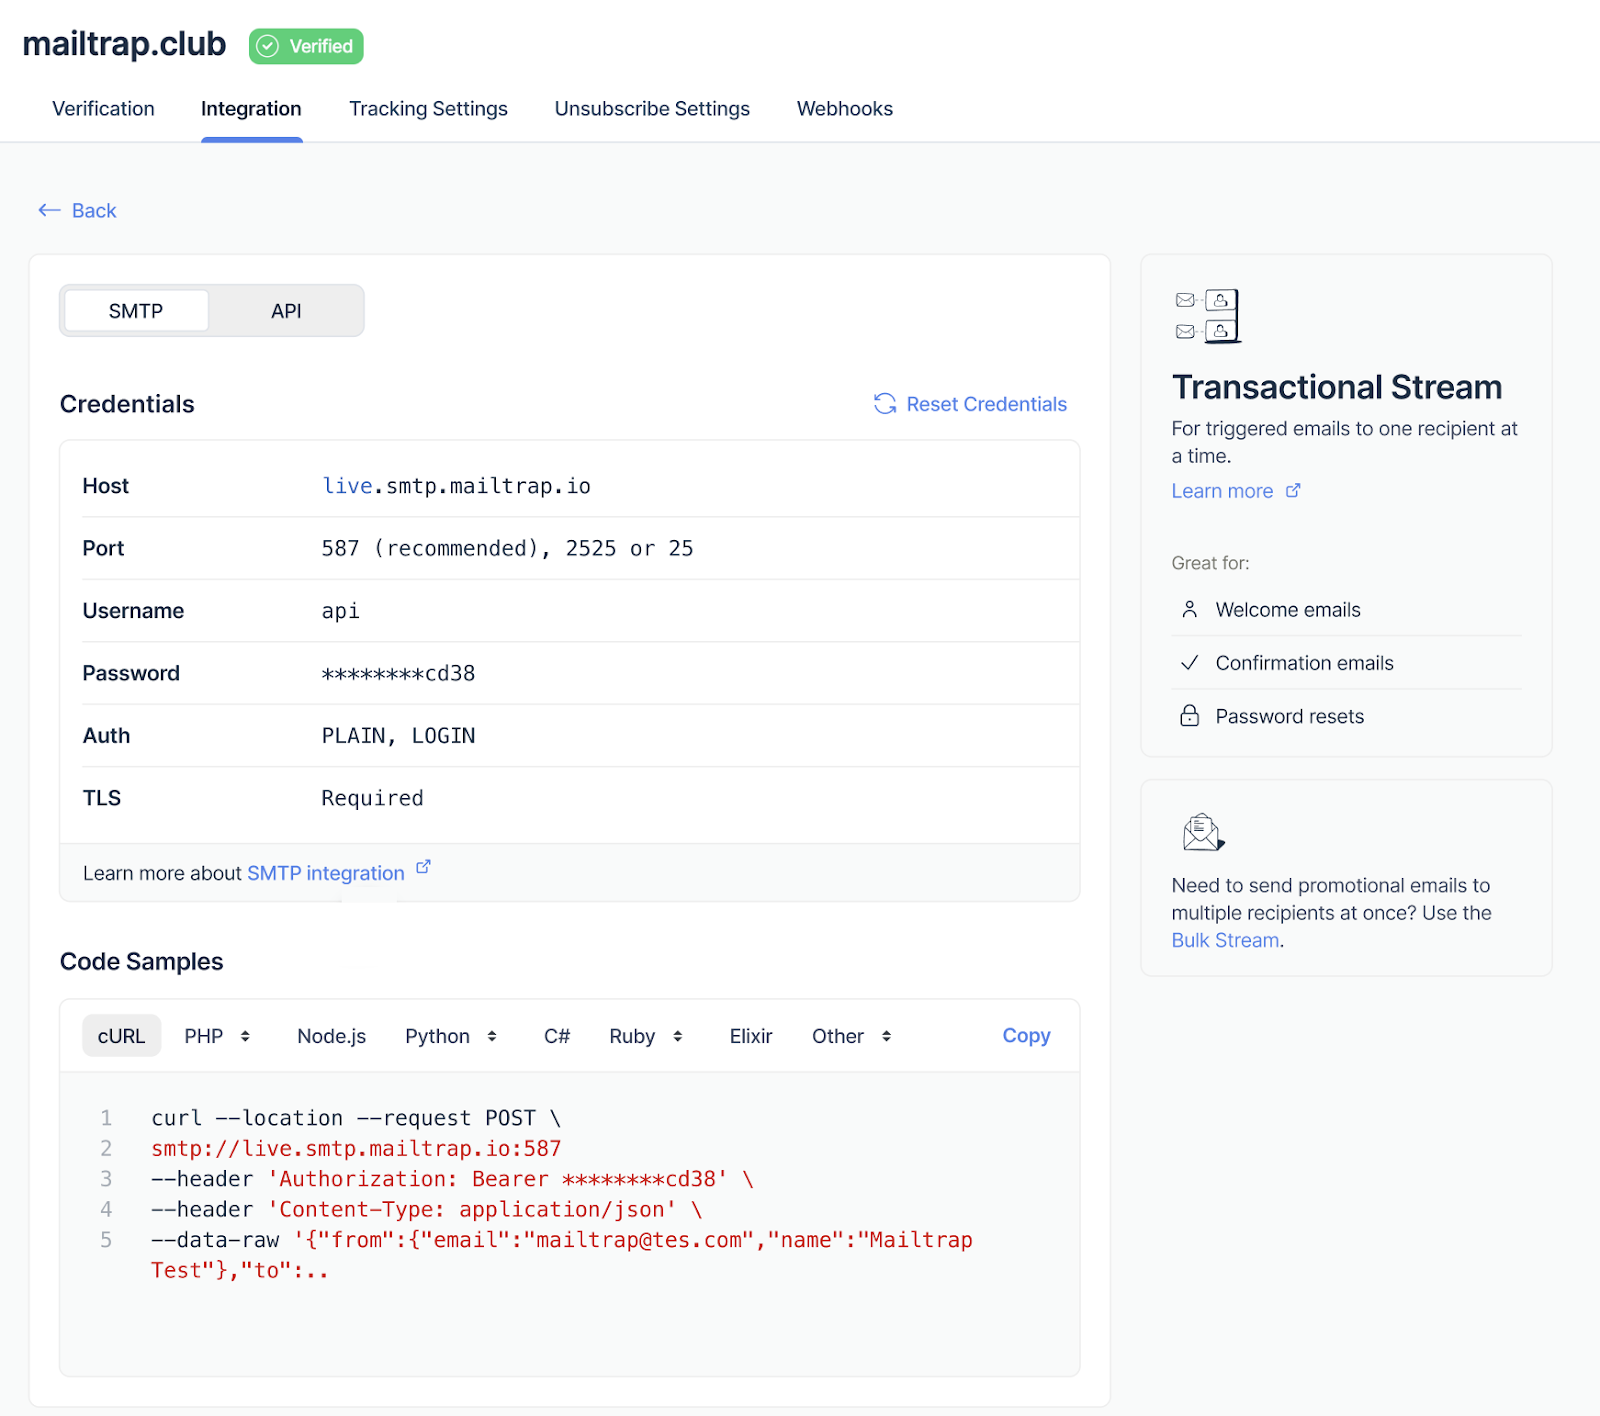Click the back arrow icon
Screen dimensions: 1600x1416
(48, 210)
